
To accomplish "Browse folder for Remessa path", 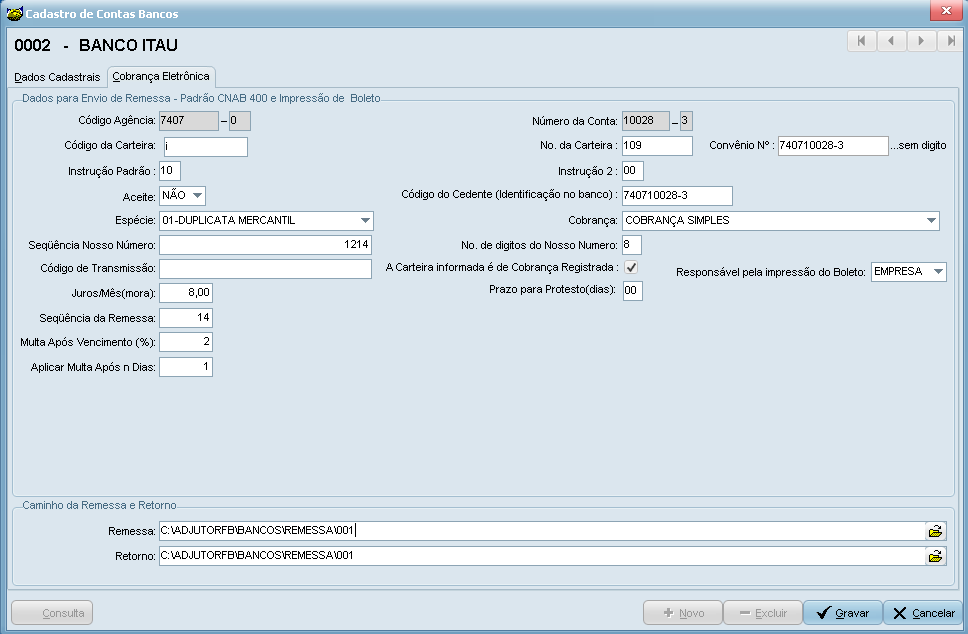I will [935, 531].
